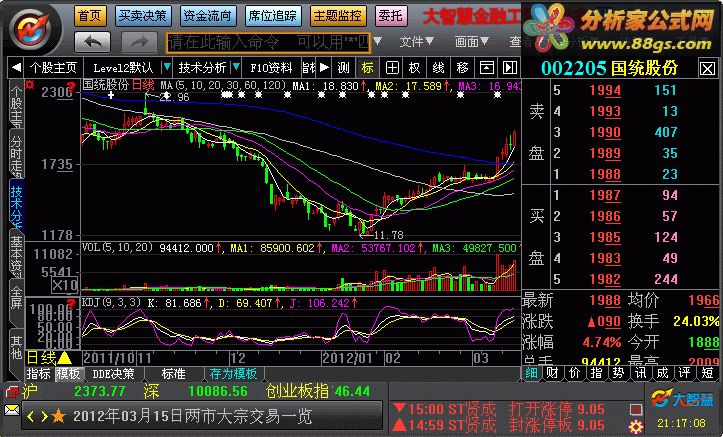
Task: Click the small red square alert icon
Action: [x=636, y=409]
